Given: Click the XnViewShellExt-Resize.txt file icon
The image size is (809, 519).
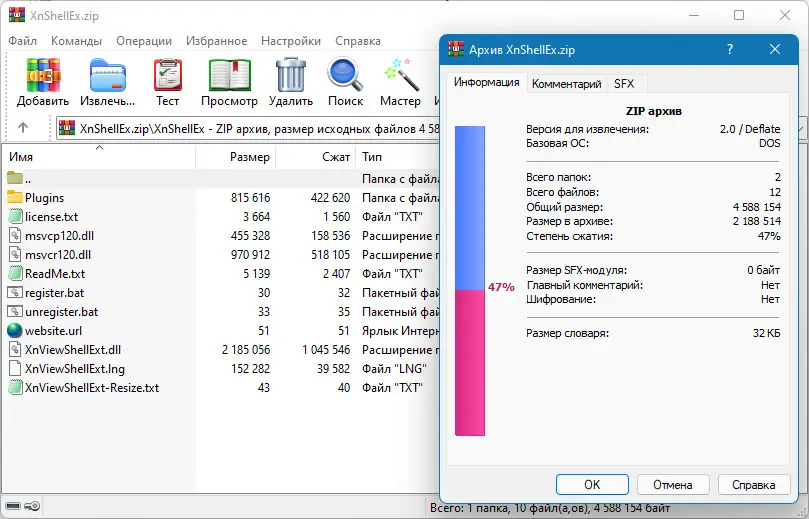Looking at the screenshot, I should [15, 387].
